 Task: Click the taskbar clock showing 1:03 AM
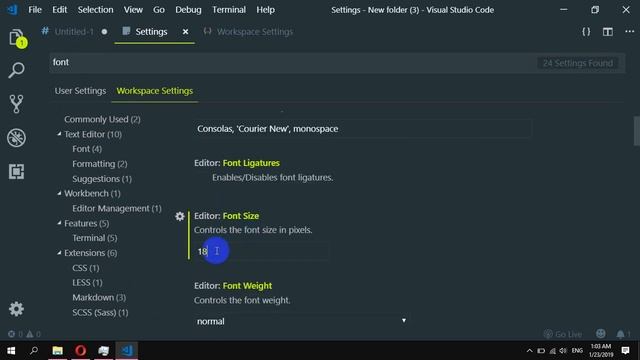pos(601,351)
